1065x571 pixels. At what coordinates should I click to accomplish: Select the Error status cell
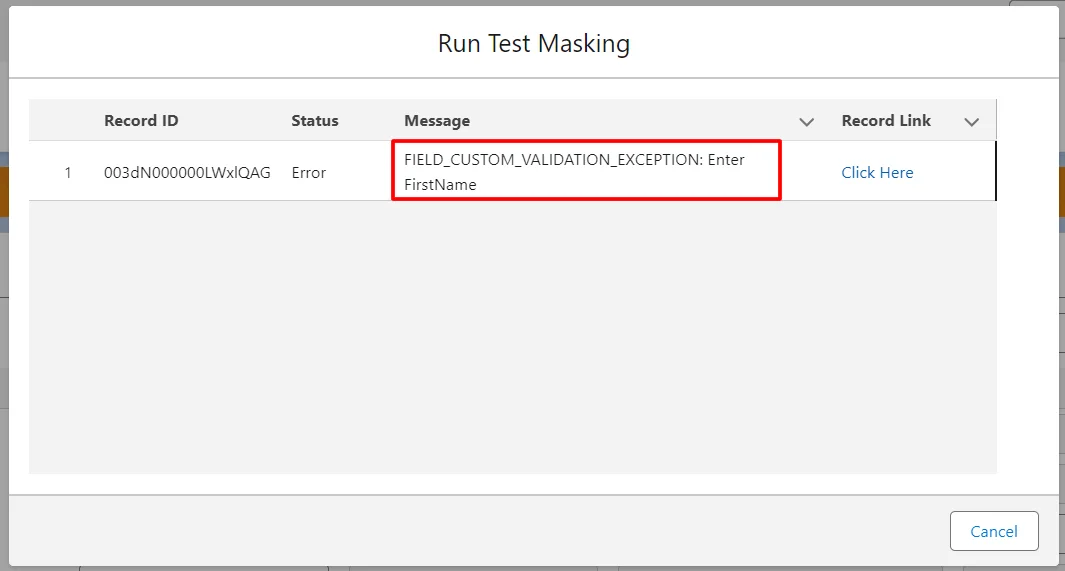point(309,172)
